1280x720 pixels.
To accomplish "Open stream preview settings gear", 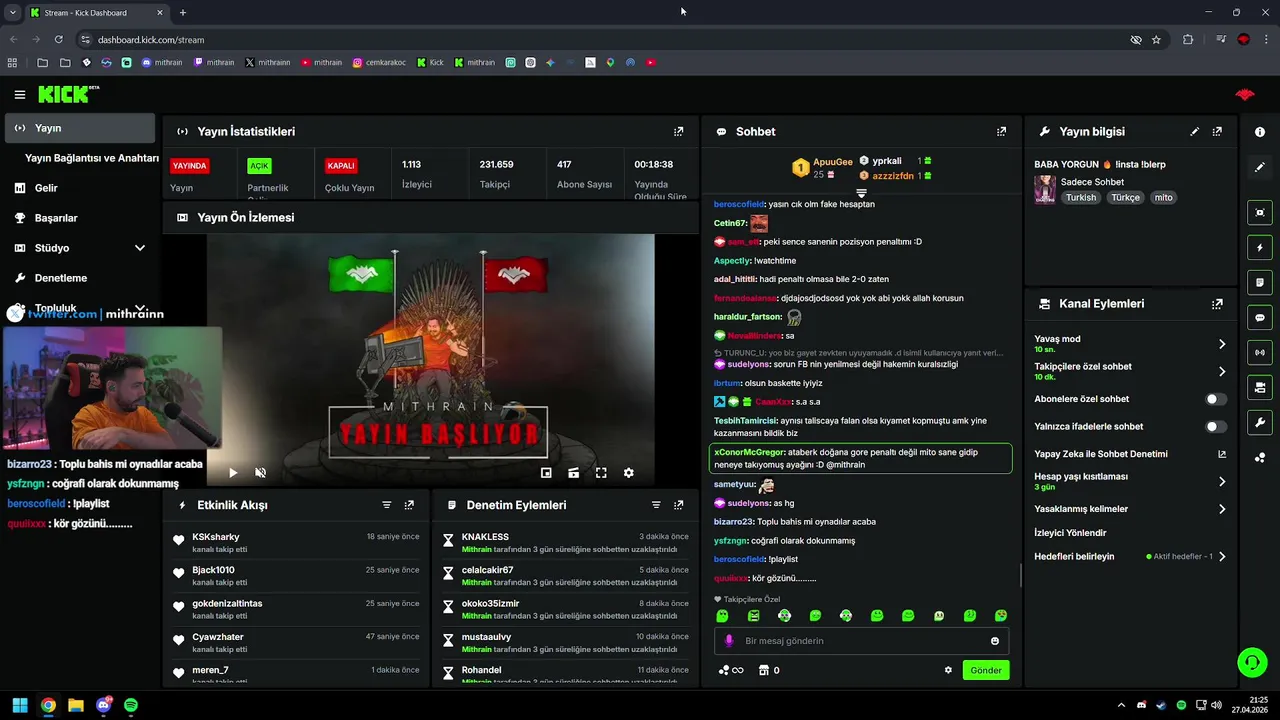I will [x=628, y=473].
